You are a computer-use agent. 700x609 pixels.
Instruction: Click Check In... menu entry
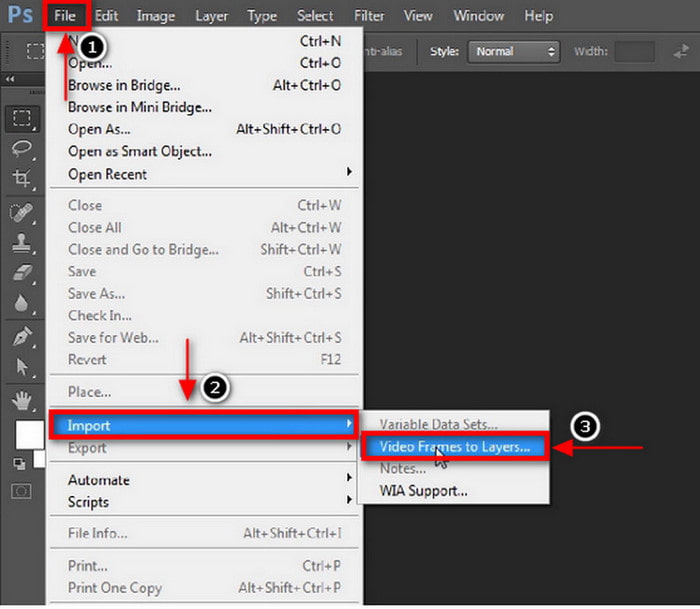coord(204,316)
